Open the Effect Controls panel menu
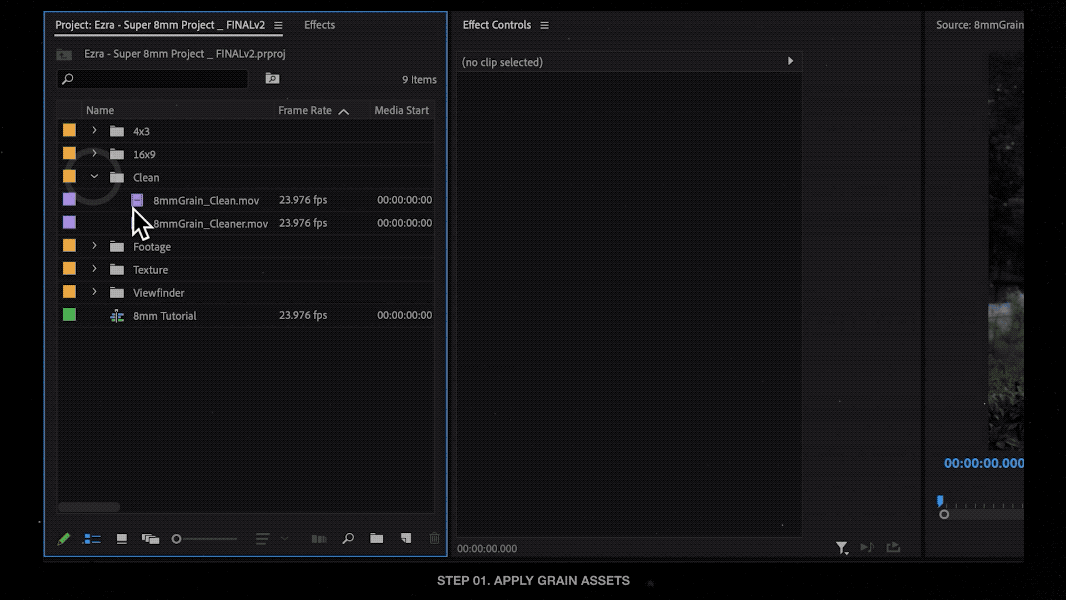The width and height of the screenshot is (1066, 600). pyautogui.click(x=544, y=25)
